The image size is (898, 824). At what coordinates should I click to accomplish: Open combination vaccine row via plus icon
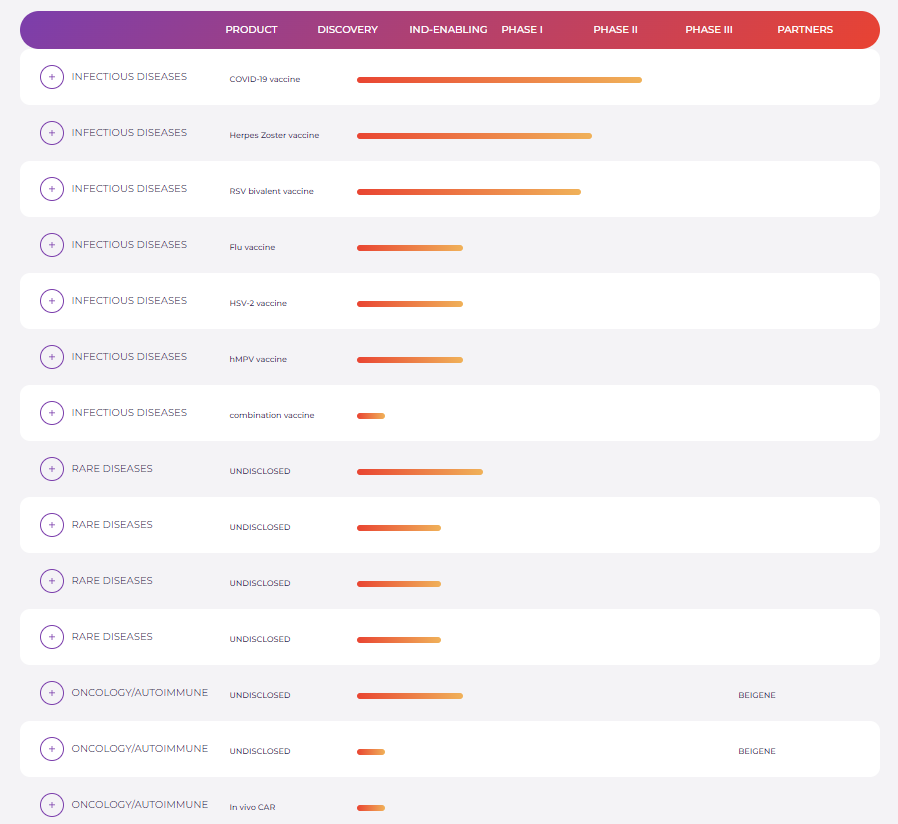[52, 413]
